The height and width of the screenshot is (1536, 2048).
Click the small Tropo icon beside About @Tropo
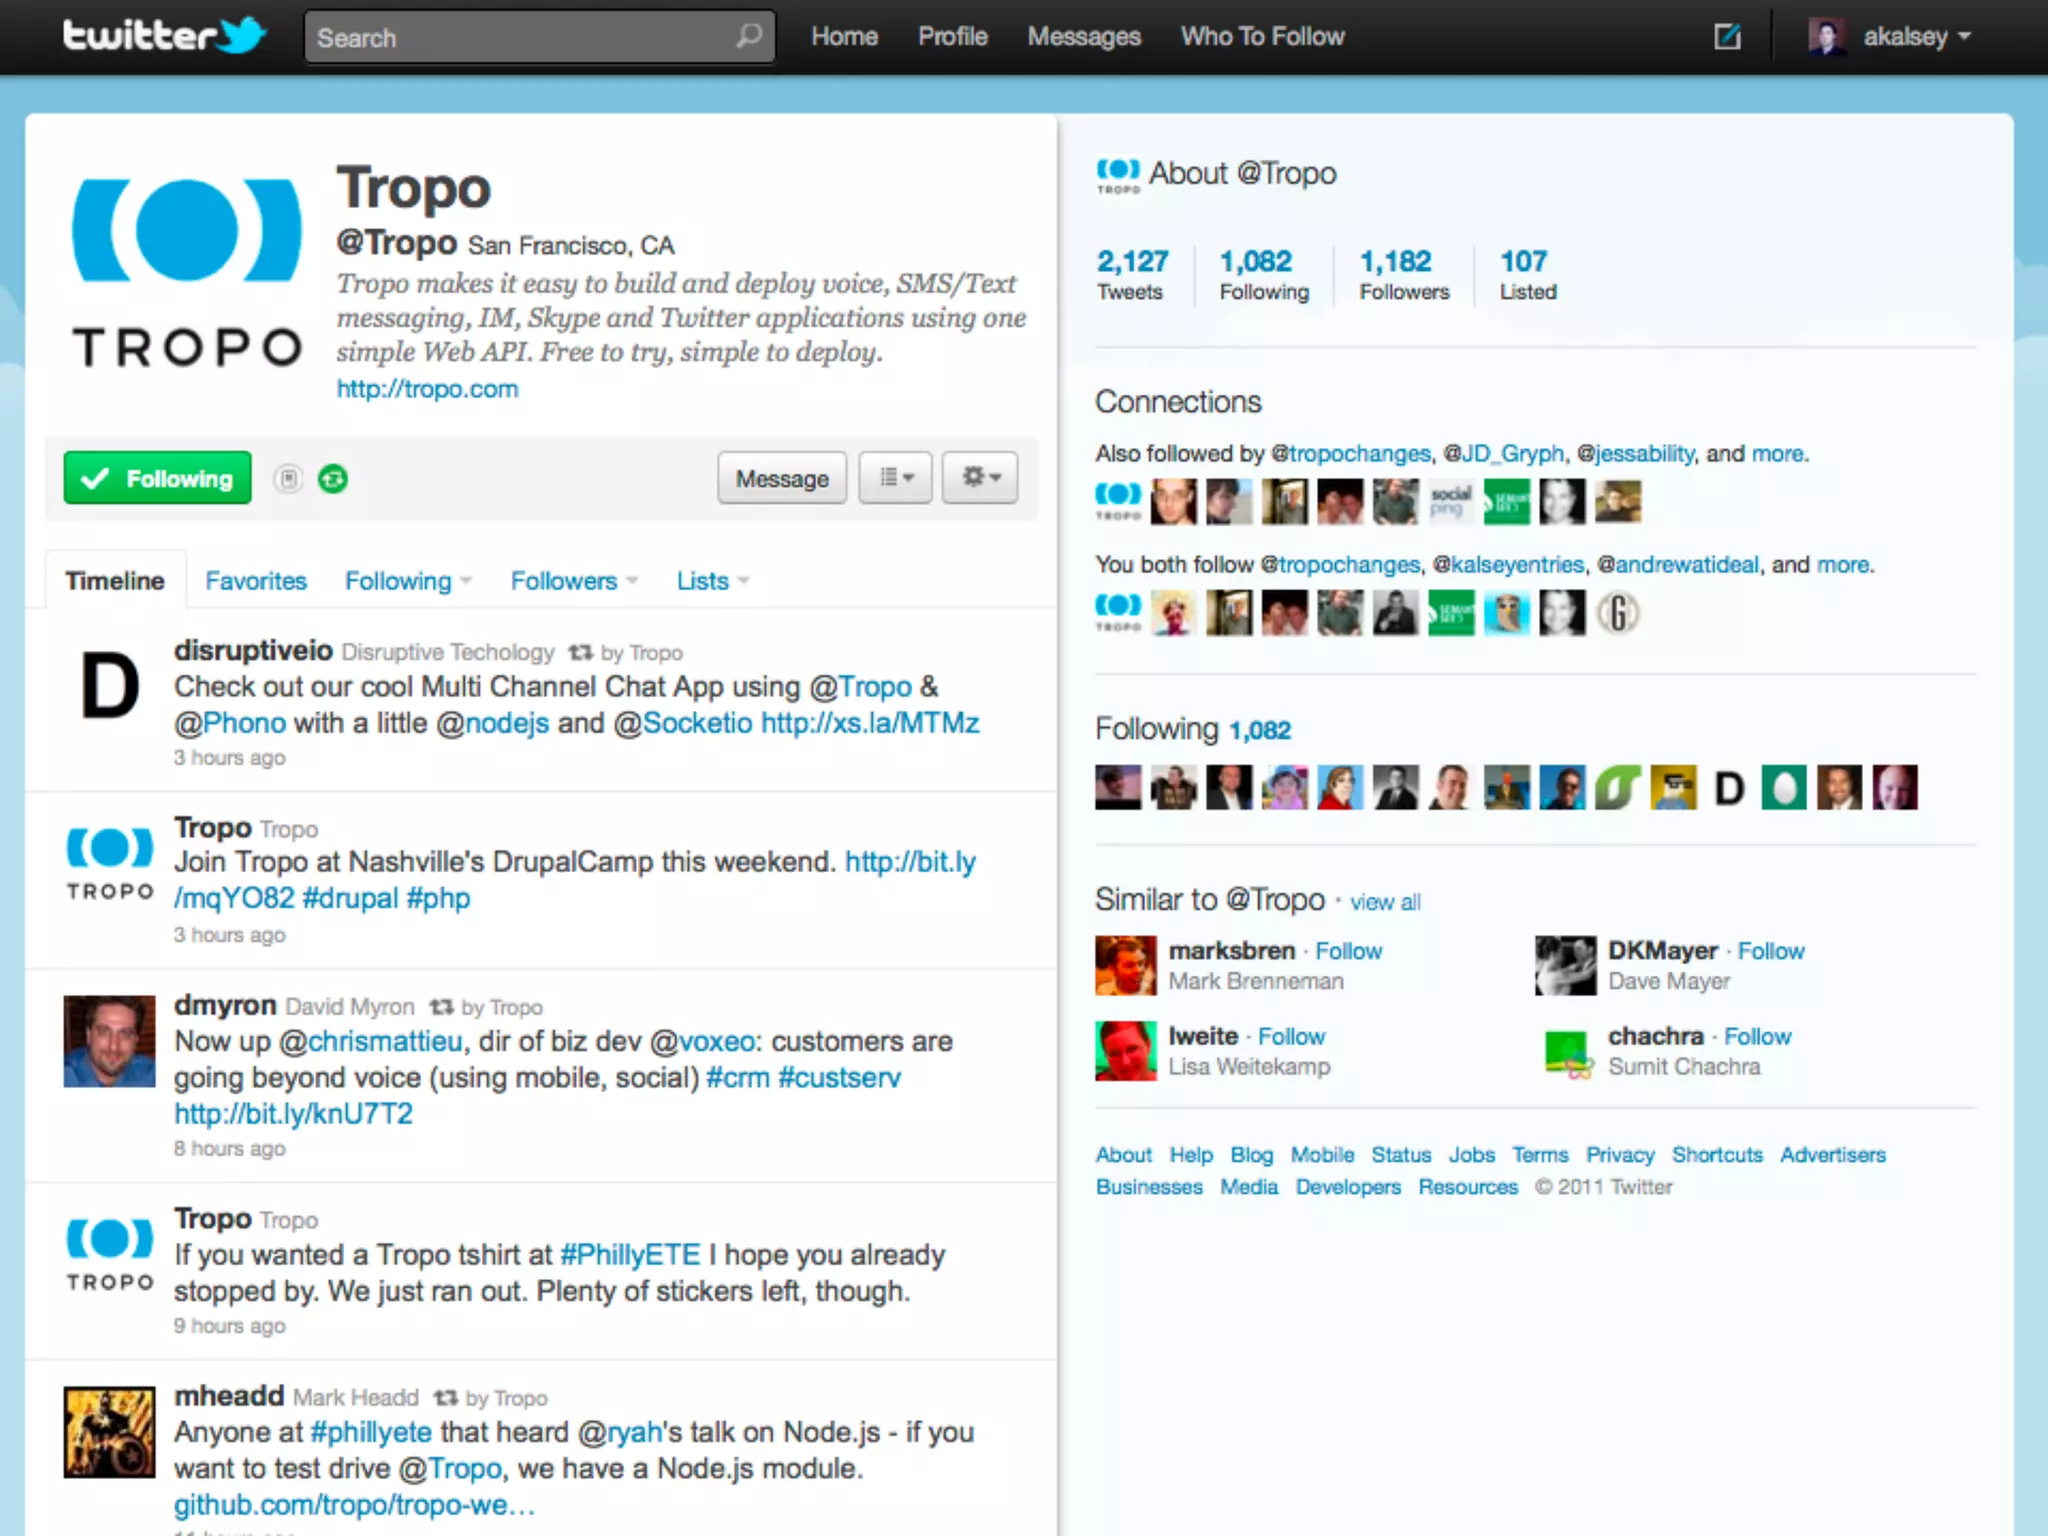(x=1117, y=175)
